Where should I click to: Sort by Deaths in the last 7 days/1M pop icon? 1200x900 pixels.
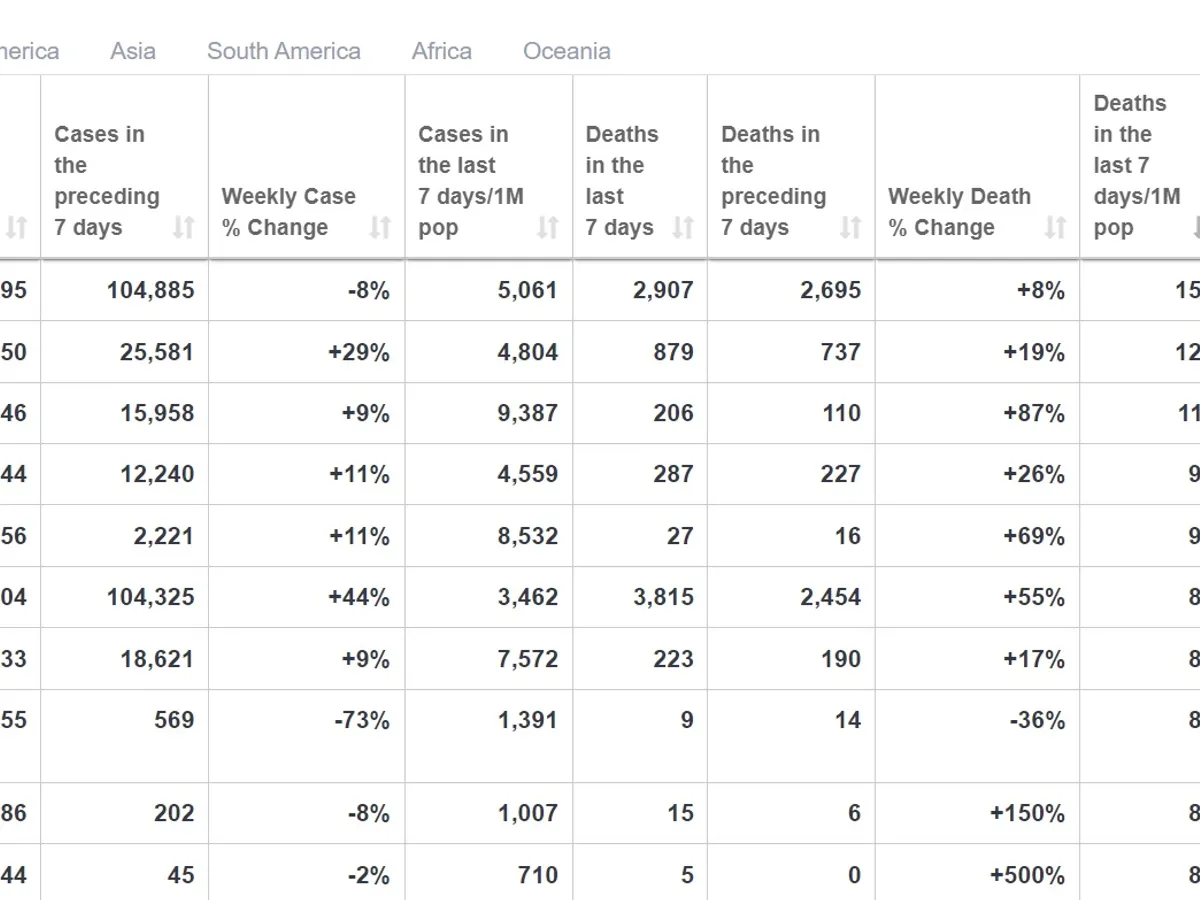coord(1196,228)
